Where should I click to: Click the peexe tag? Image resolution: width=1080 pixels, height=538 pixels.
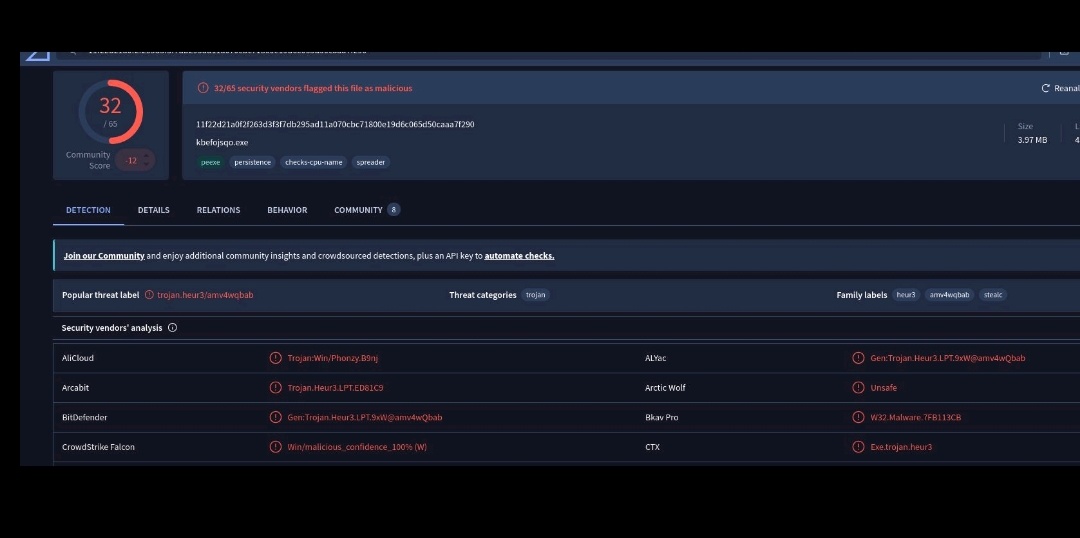point(210,163)
